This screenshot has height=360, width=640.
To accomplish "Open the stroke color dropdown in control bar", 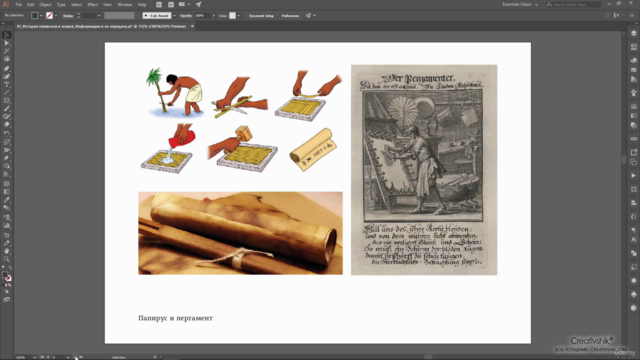I will (56, 16).
